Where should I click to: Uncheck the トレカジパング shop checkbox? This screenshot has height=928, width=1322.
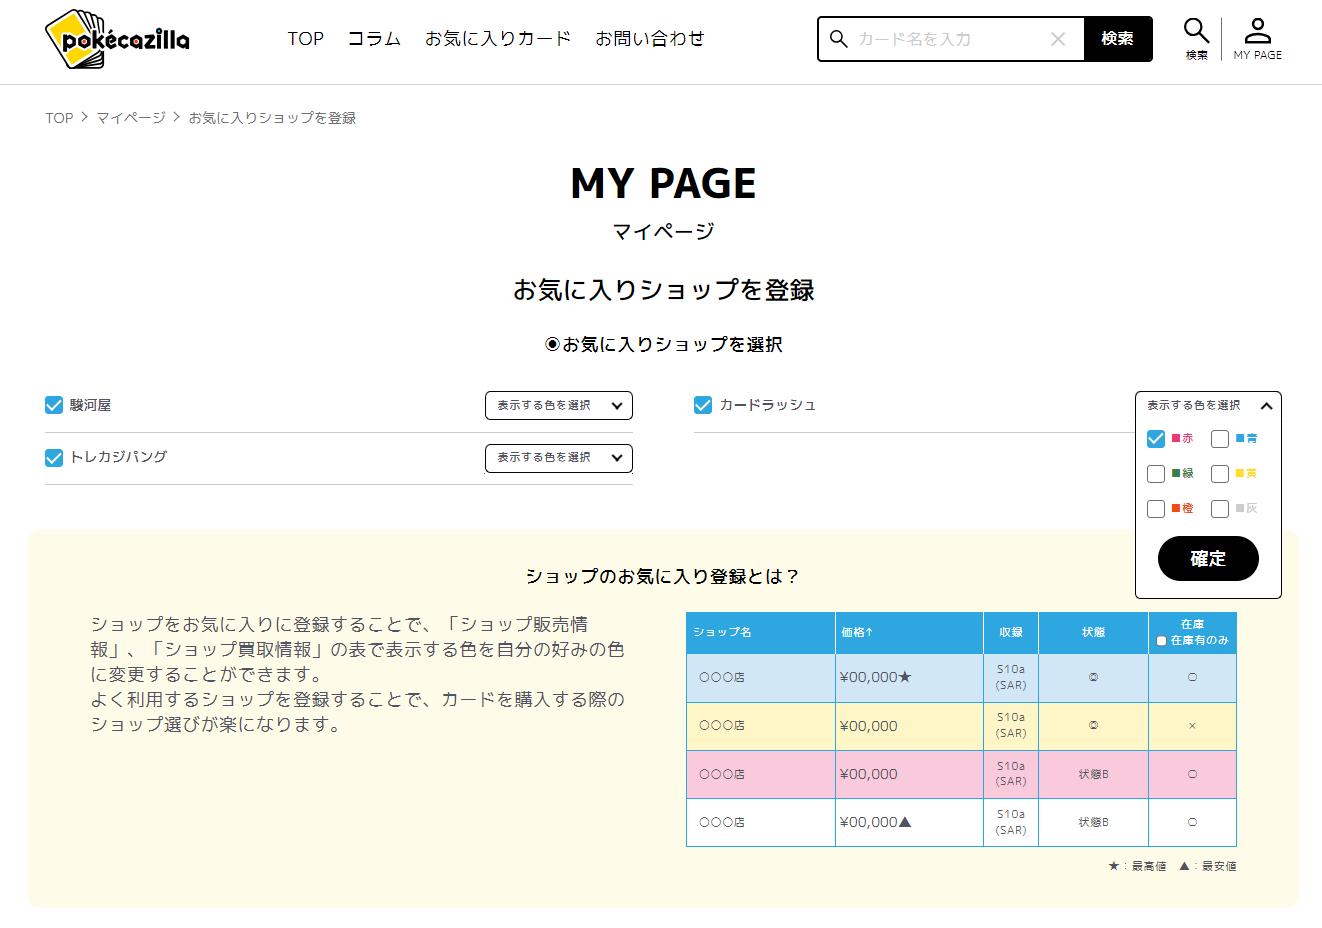pos(54,457)
